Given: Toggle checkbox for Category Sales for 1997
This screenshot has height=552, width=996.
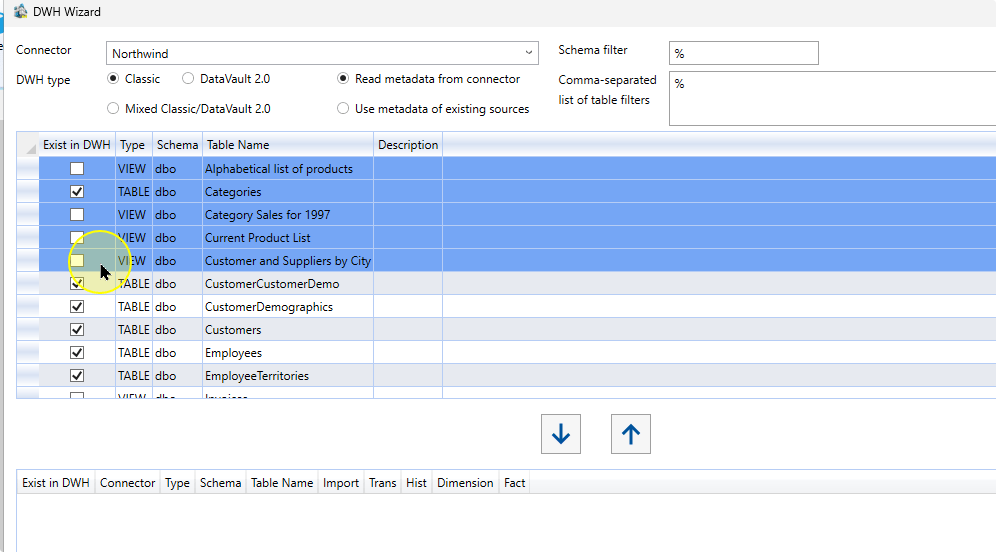Looking at the screenshot, I should [77, 215].
